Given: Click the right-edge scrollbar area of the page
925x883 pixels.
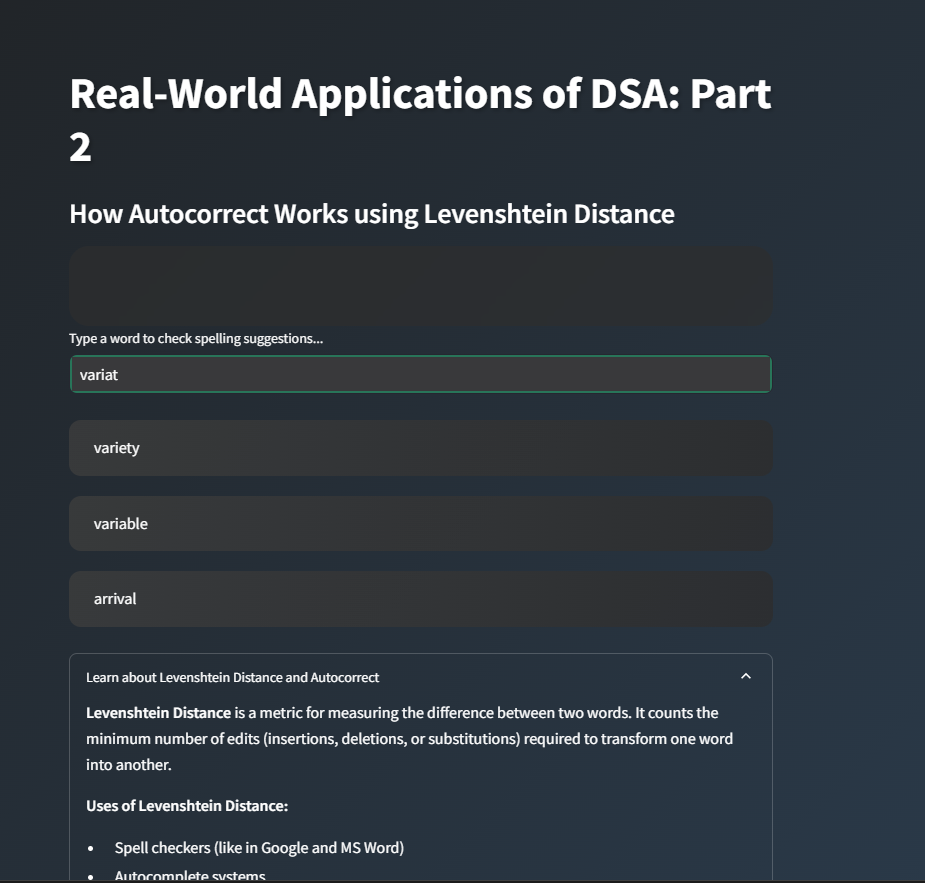Looking at the screenshot, I should pos(919,440).
